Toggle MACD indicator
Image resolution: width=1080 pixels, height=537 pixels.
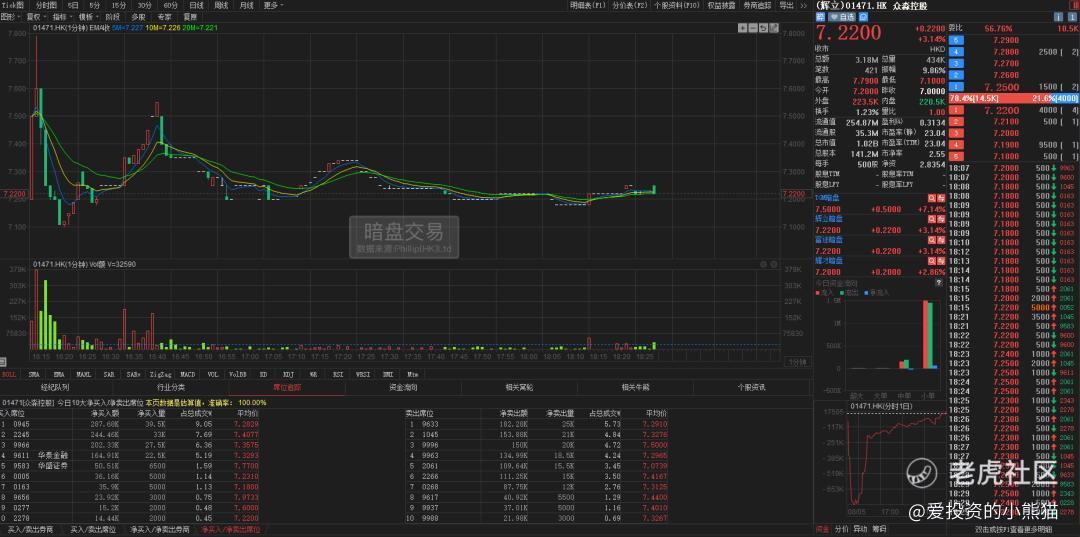[187, 375]
